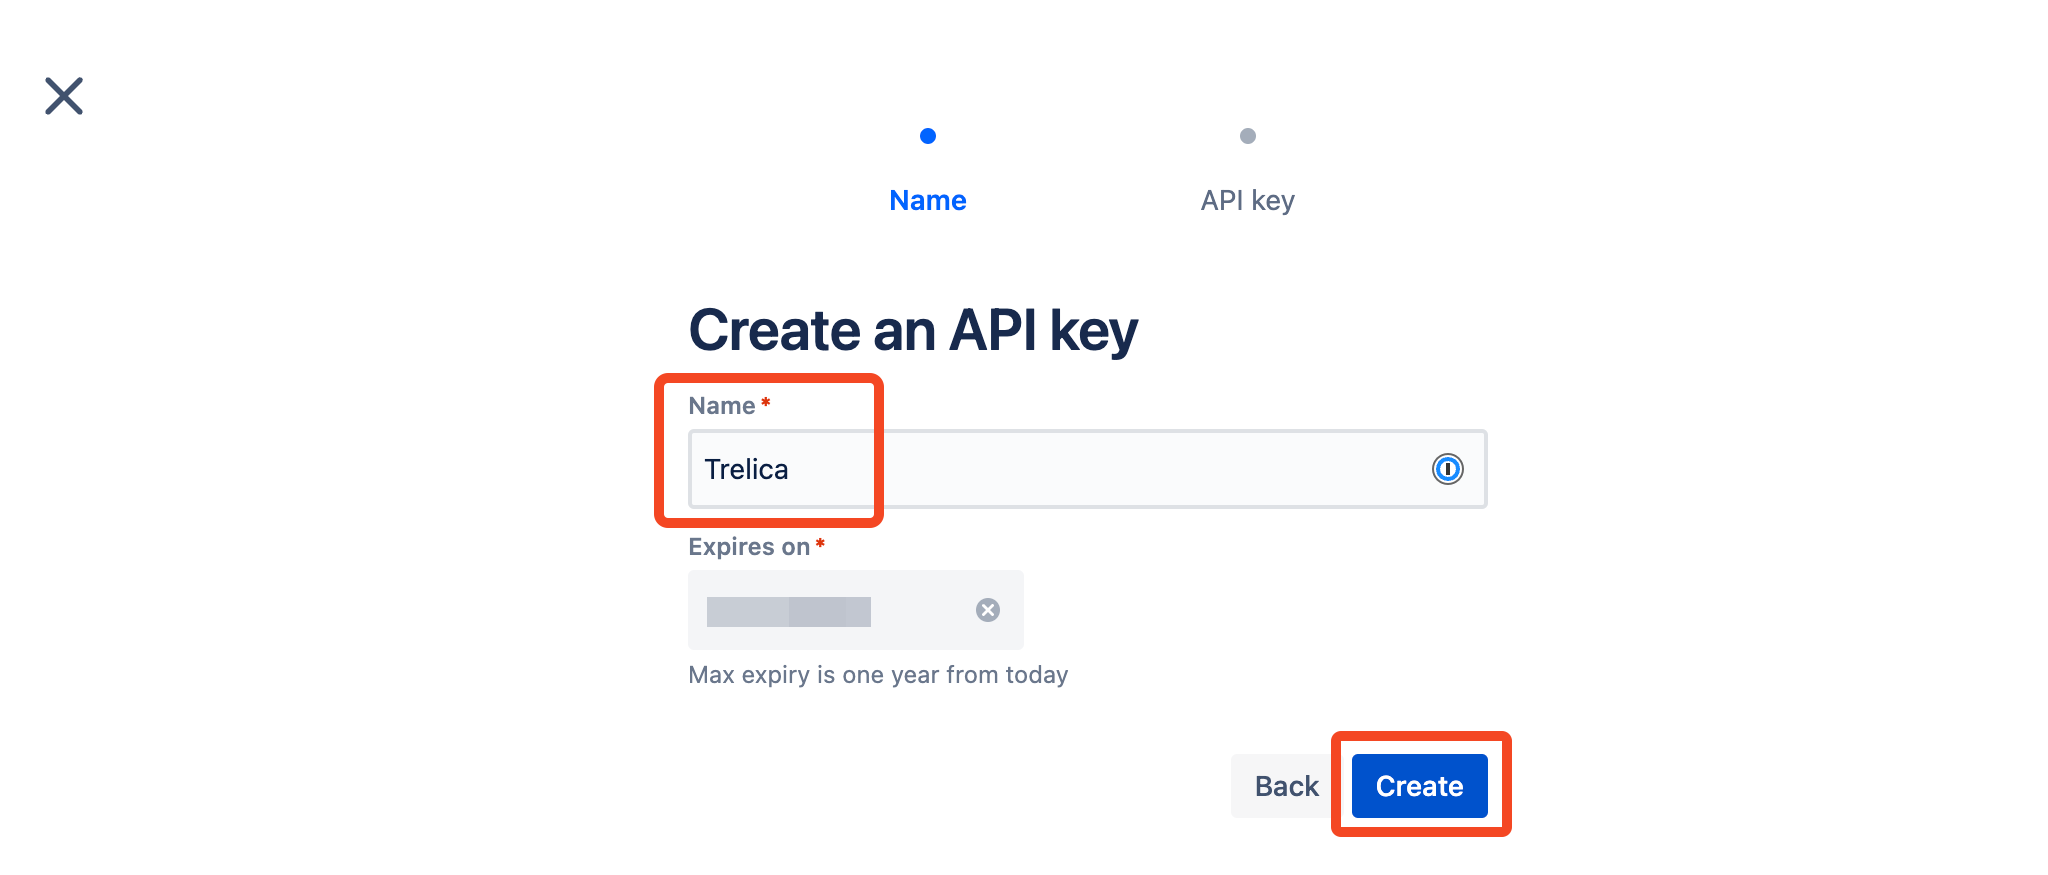This screenshot has width=2048, height=875.
Task: Open the 1Password icon in the Name field
Action: pyautogui.click(x=1447, y=469)
